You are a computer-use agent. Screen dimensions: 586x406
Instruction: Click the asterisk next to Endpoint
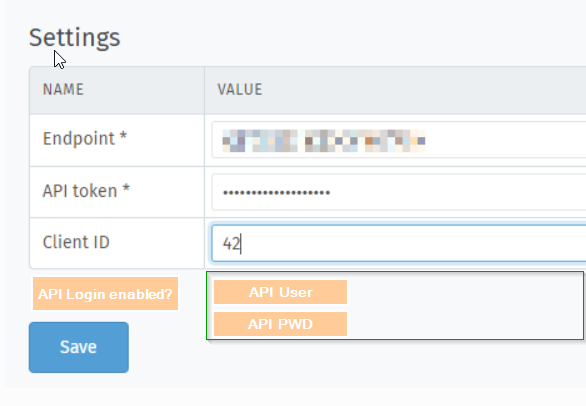[123, 136]
